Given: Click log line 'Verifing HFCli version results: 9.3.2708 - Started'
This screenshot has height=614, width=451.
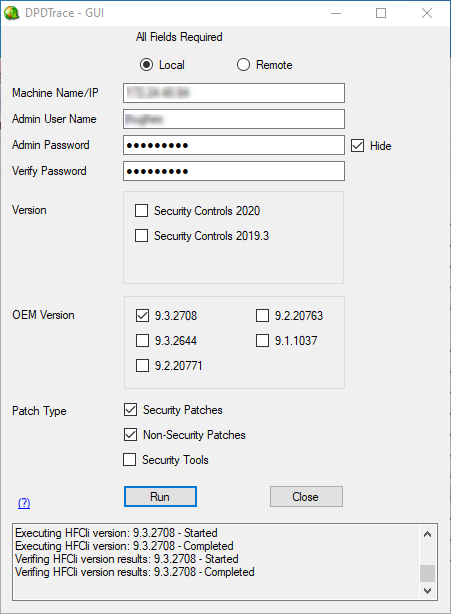Looking at the screenshot, I should (x=127, y=559).
